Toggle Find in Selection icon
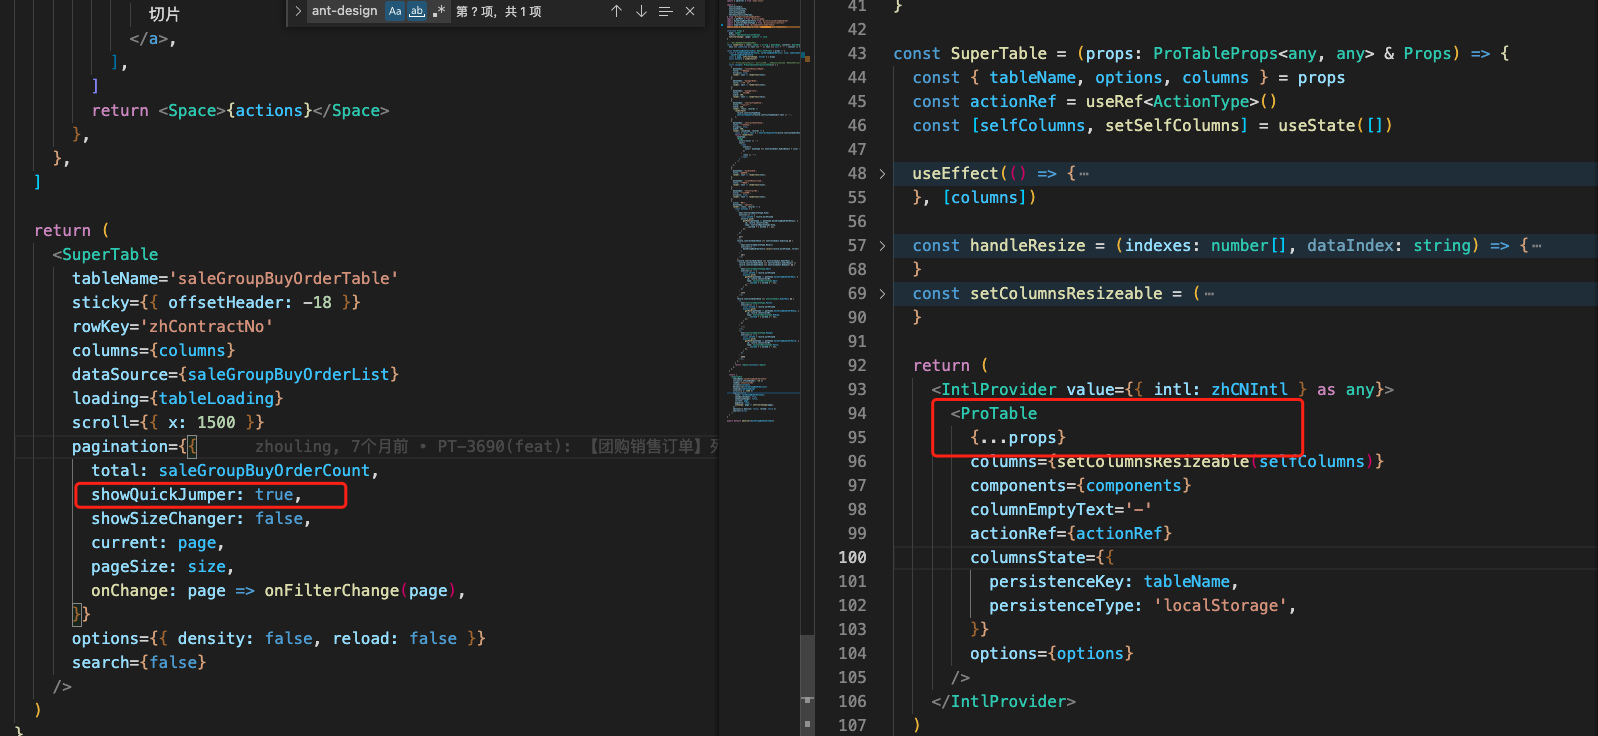 coord(665,11)
